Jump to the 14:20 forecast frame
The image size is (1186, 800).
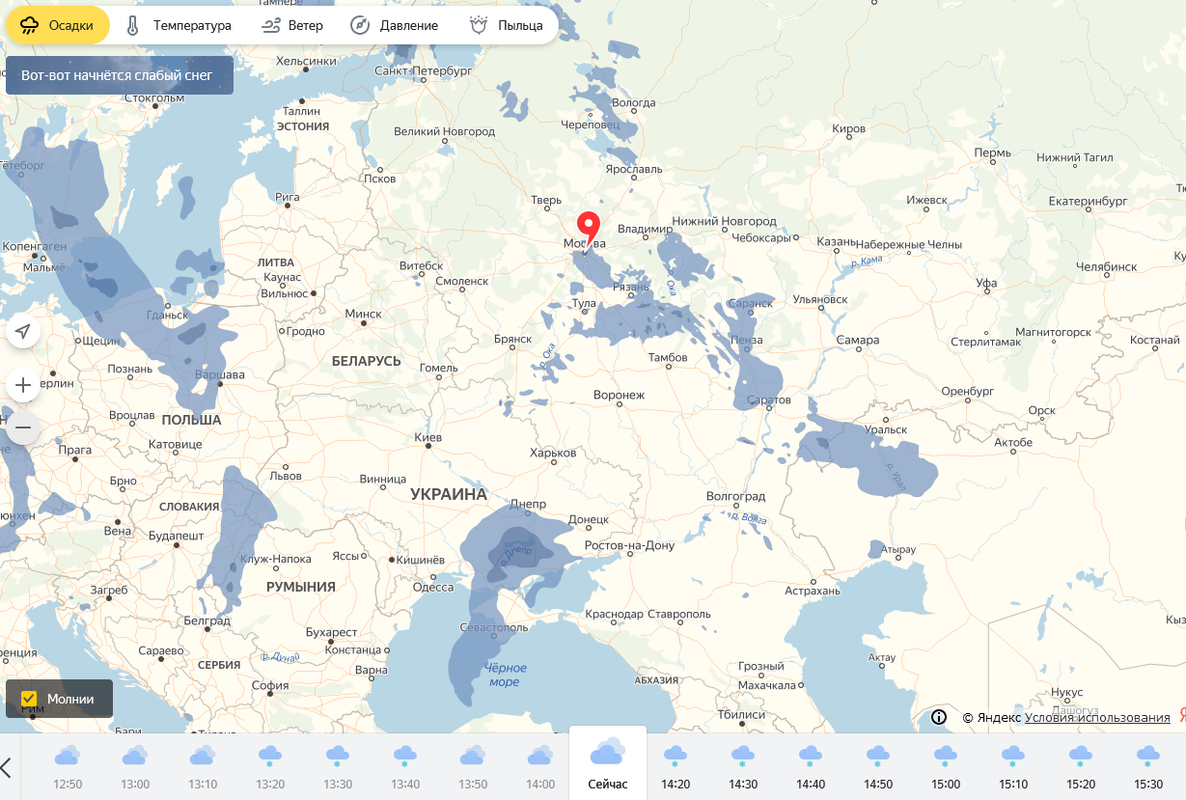[x=675, y=767]
